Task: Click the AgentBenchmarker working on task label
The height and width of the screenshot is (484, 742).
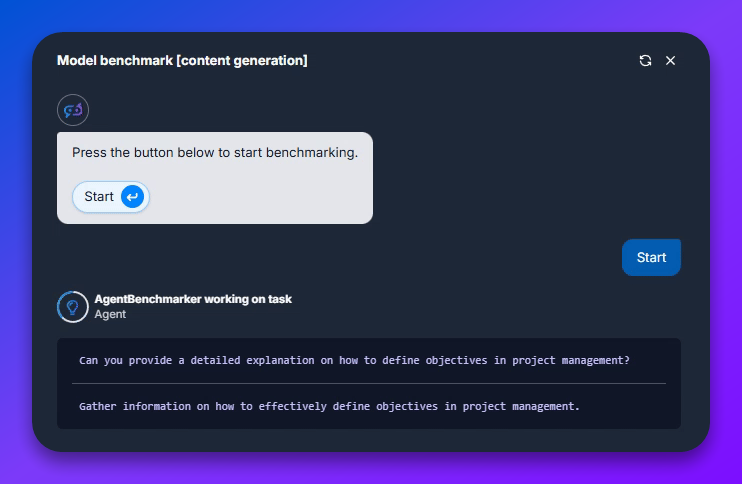Action: pyautogui.click(x=193, y=299)
